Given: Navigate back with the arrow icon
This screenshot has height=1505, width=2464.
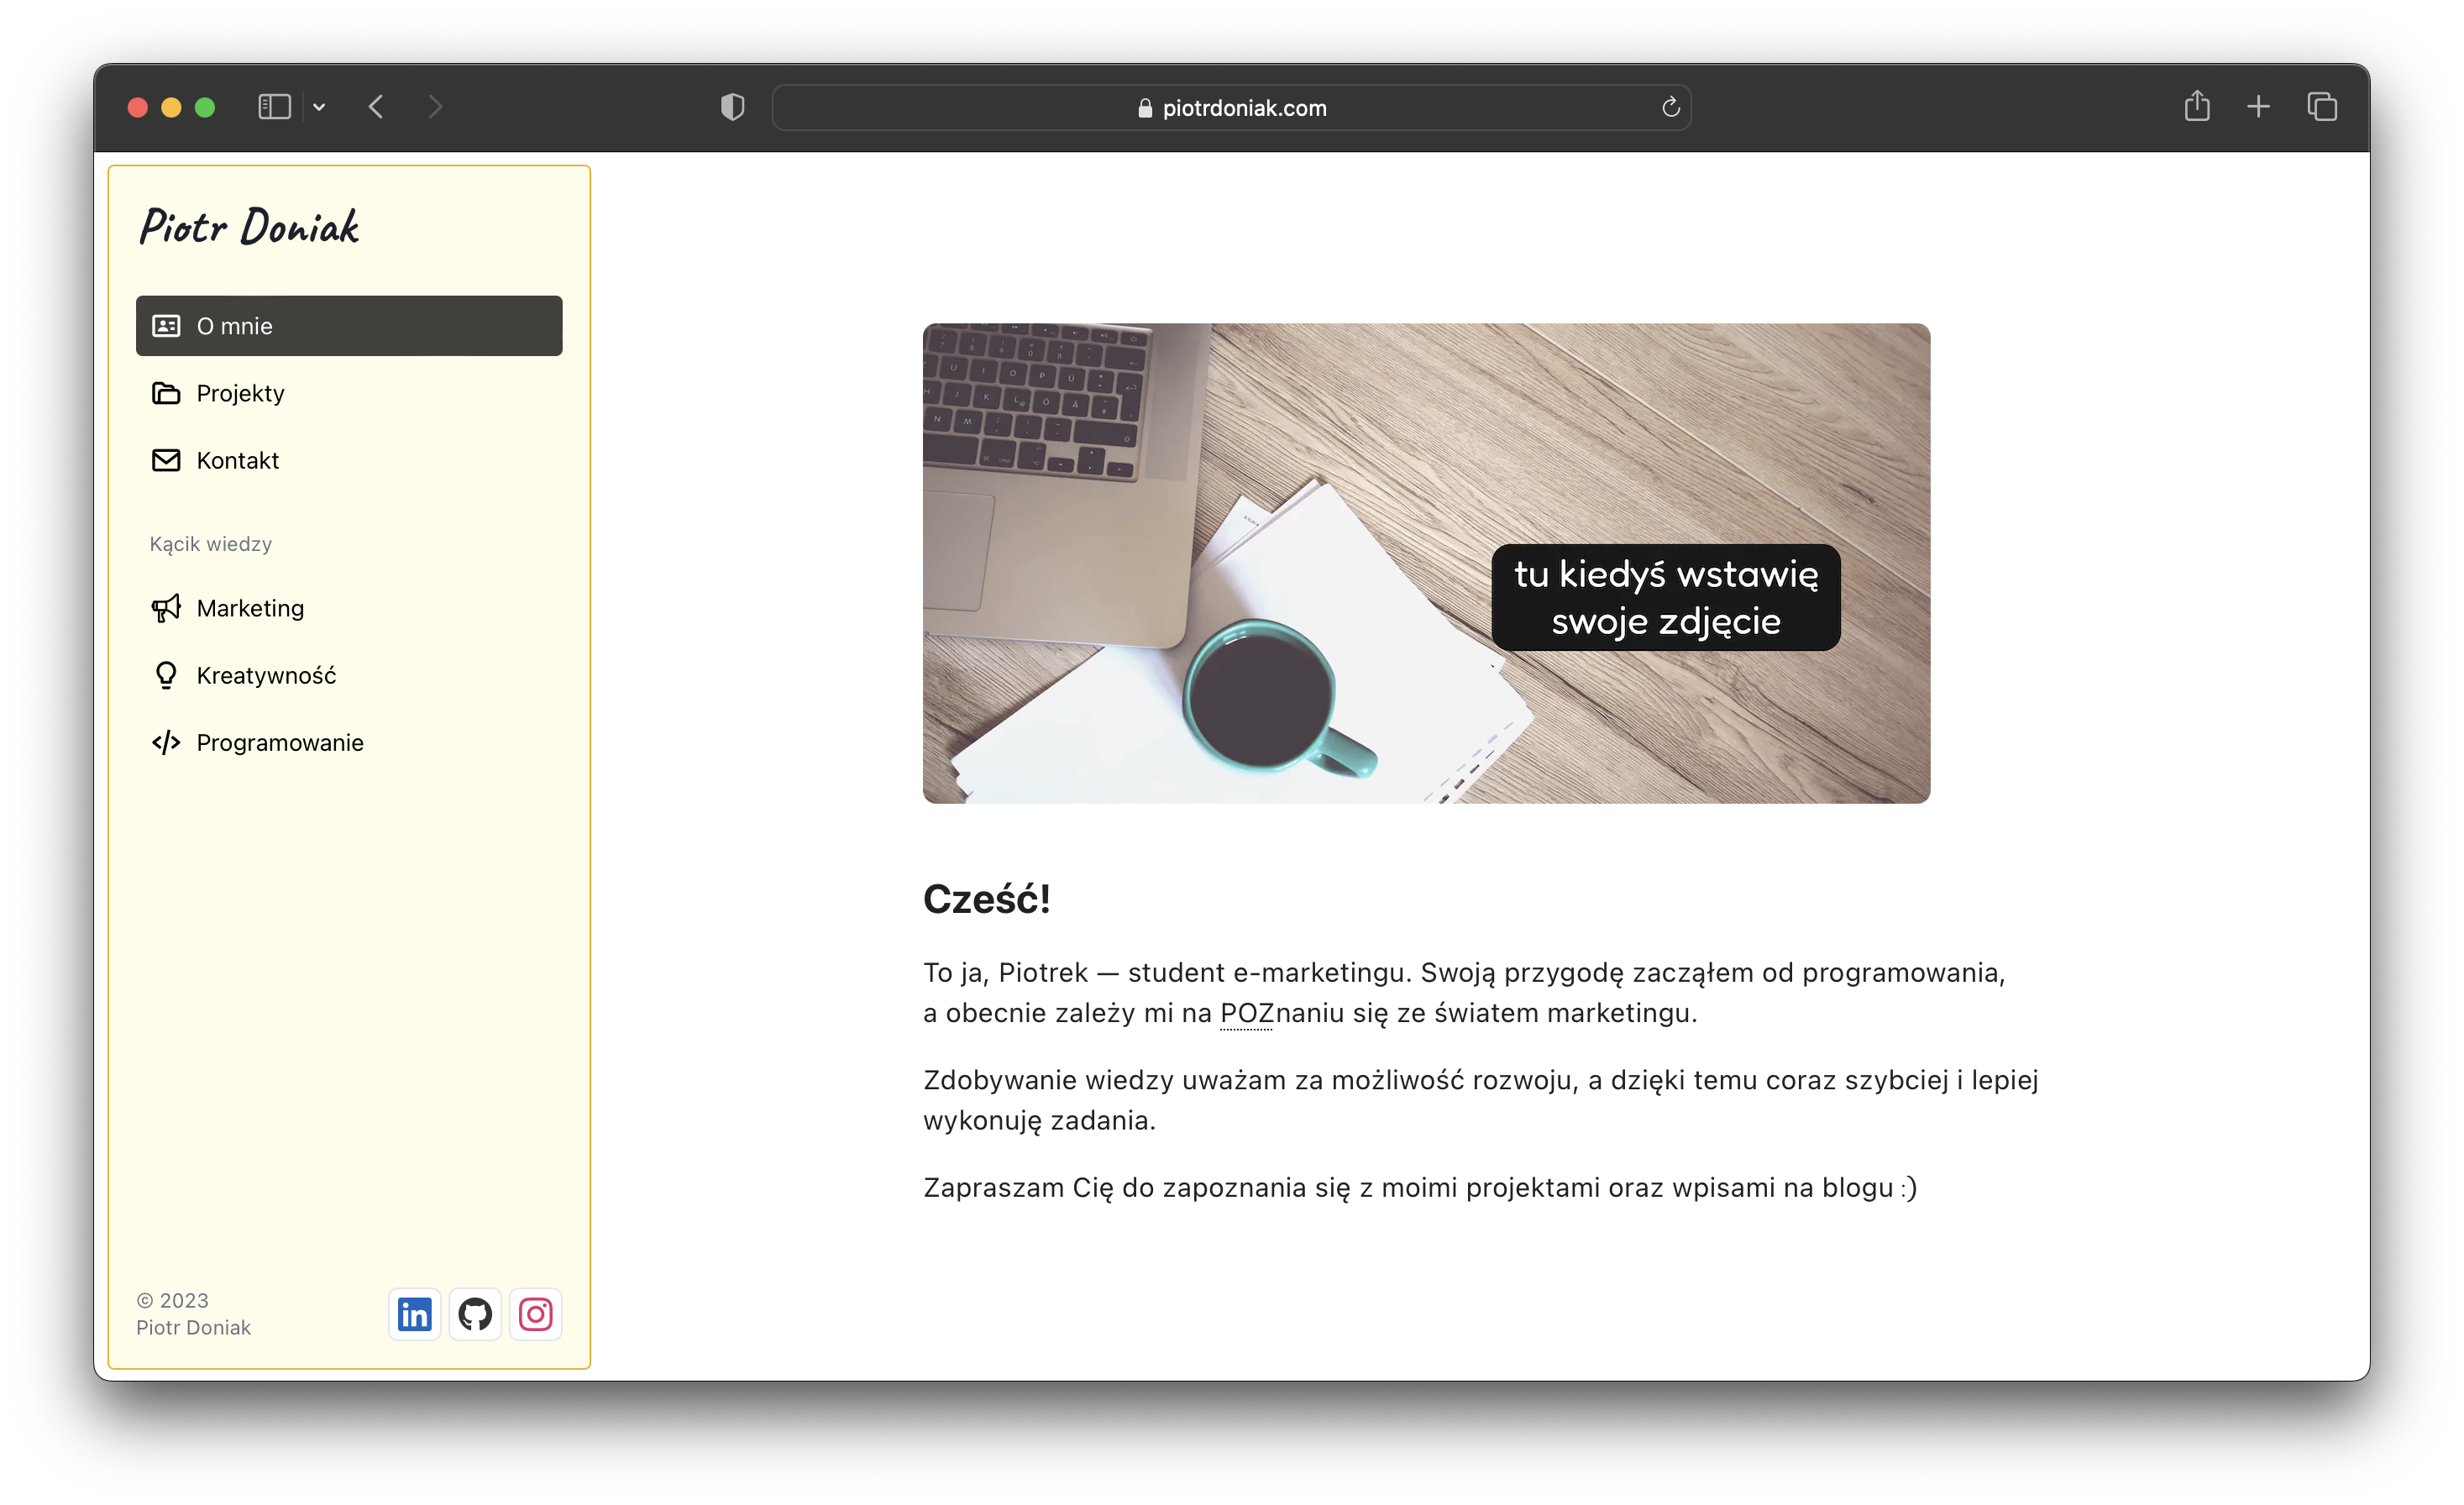Looking at the screenshot, I should click(376, 107).
